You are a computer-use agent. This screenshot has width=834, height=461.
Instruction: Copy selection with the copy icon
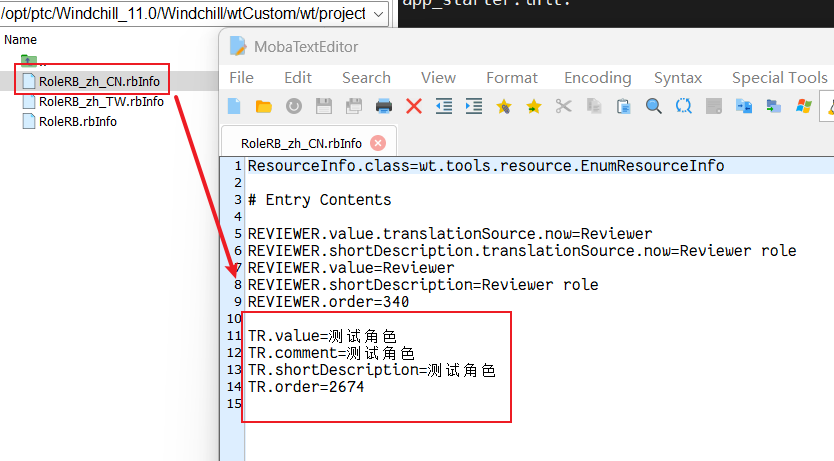[594, 106]
